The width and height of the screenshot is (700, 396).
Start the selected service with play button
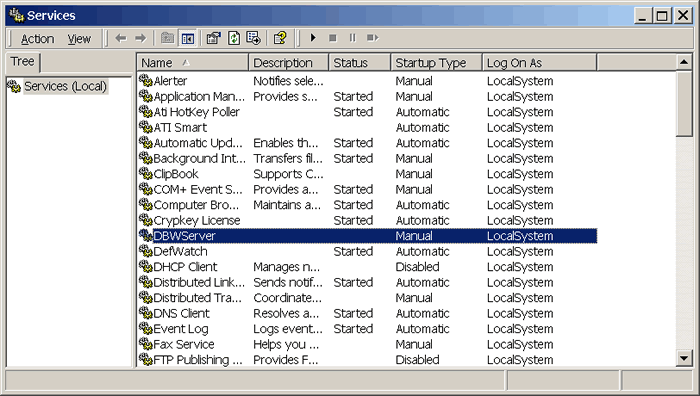[x=313, y=38]
